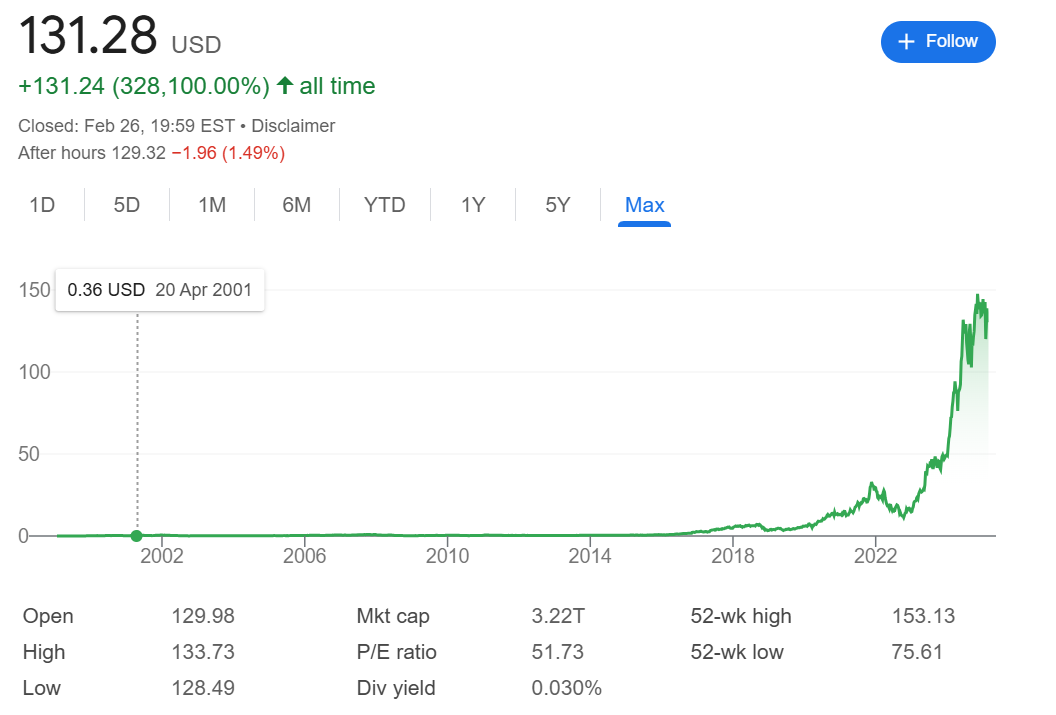Screen dimensions: 1056x715
Task: Click the 2022 label on the x-axis
Action: [x=875, y=556]
